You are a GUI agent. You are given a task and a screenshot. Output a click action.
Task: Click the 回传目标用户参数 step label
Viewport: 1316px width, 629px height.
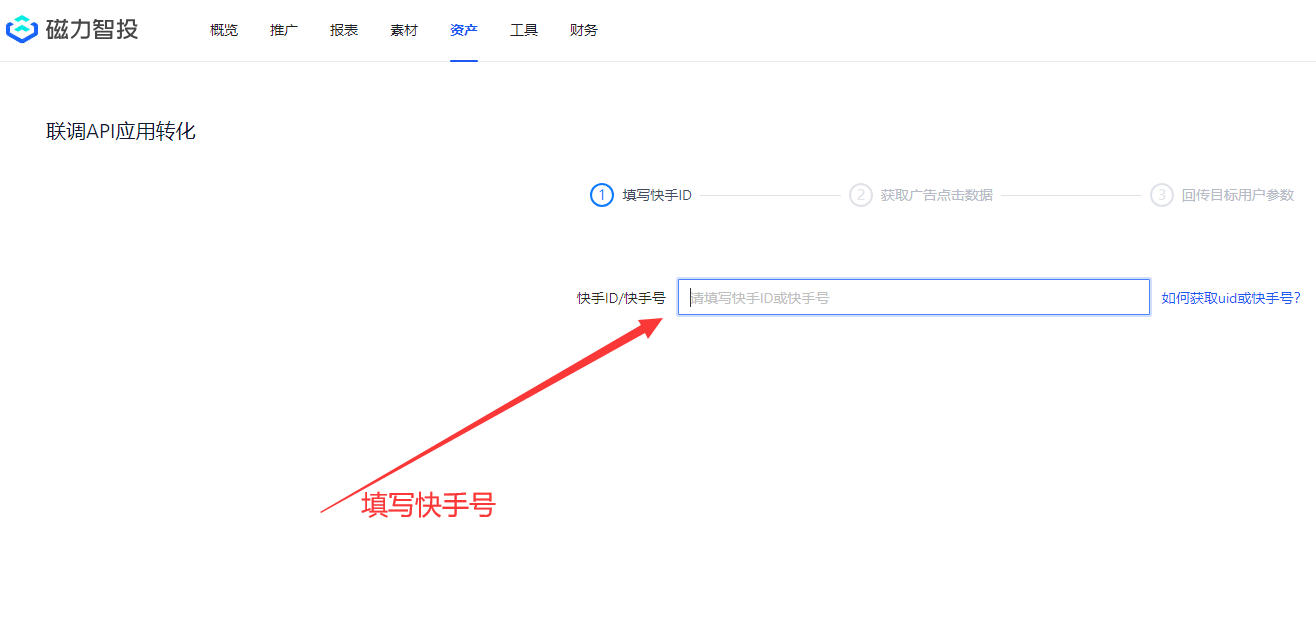click(1238, 195)
